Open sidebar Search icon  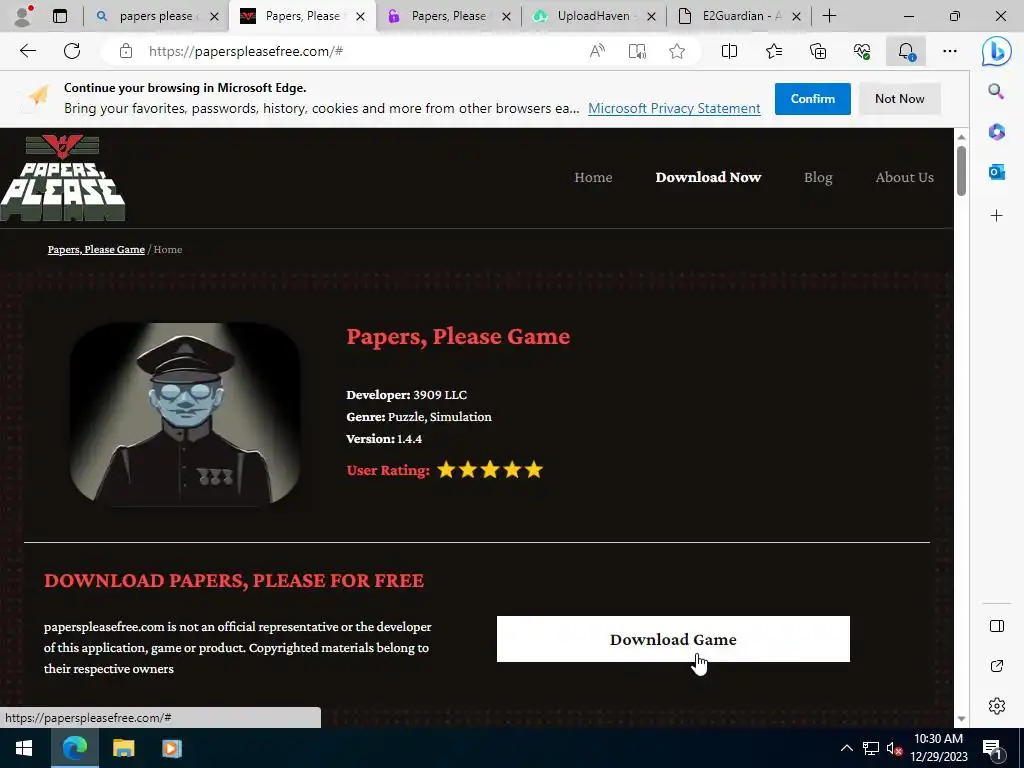997,91
